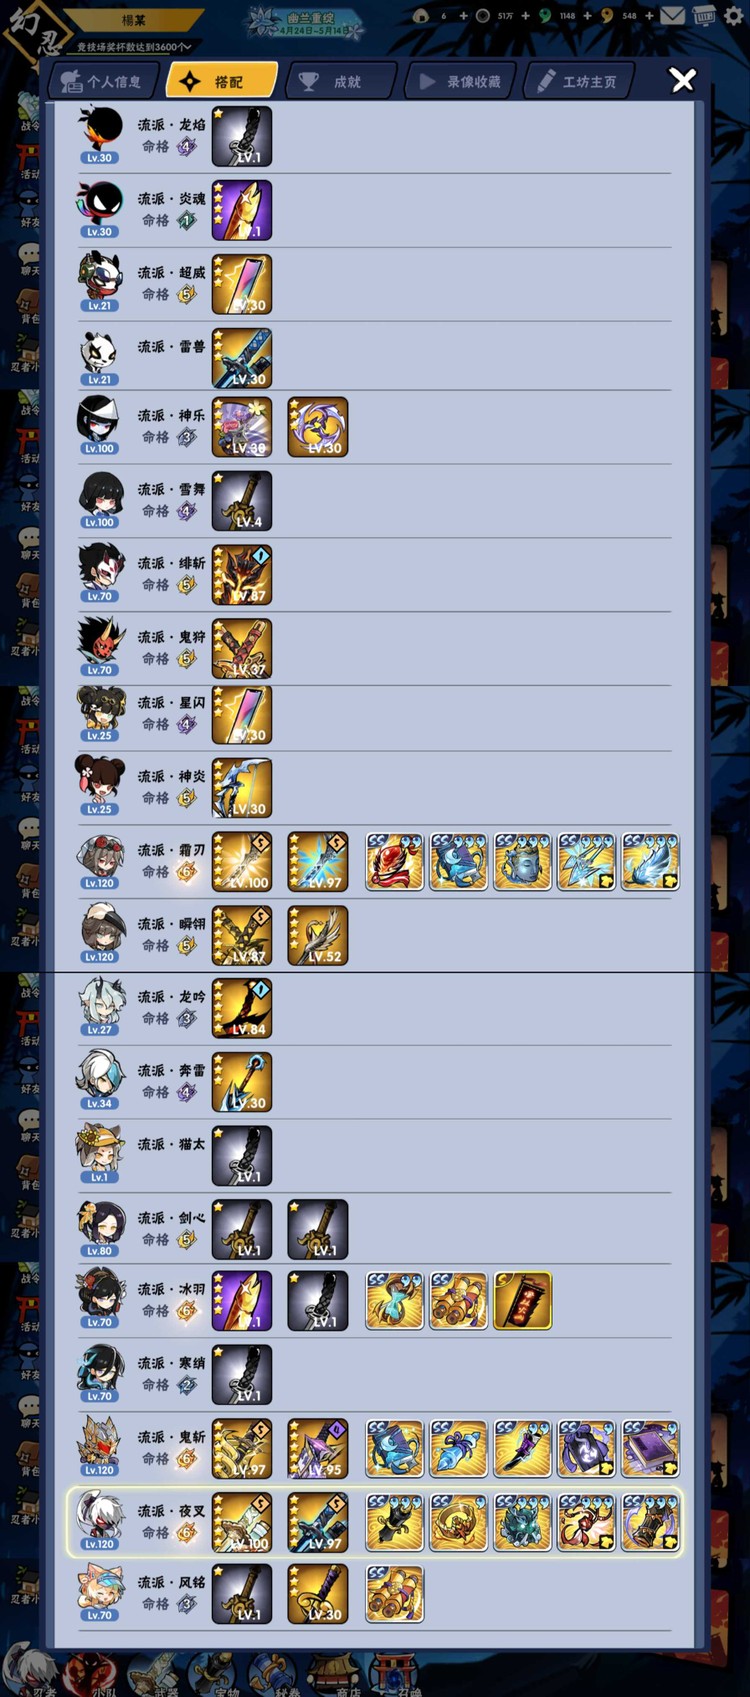Open the LV.52 weapon of 流派·瞬翎

coord(318,935)
